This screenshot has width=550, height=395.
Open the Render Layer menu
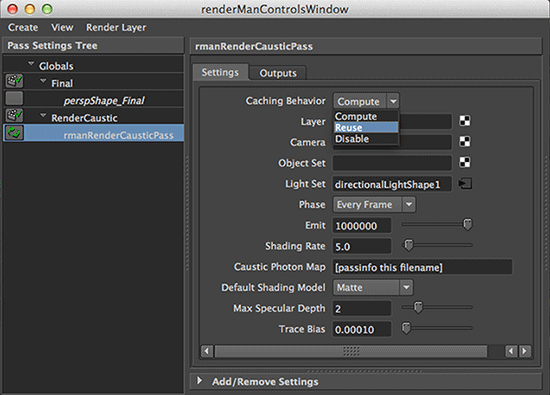pyautogui.click(x=116, y=27)
